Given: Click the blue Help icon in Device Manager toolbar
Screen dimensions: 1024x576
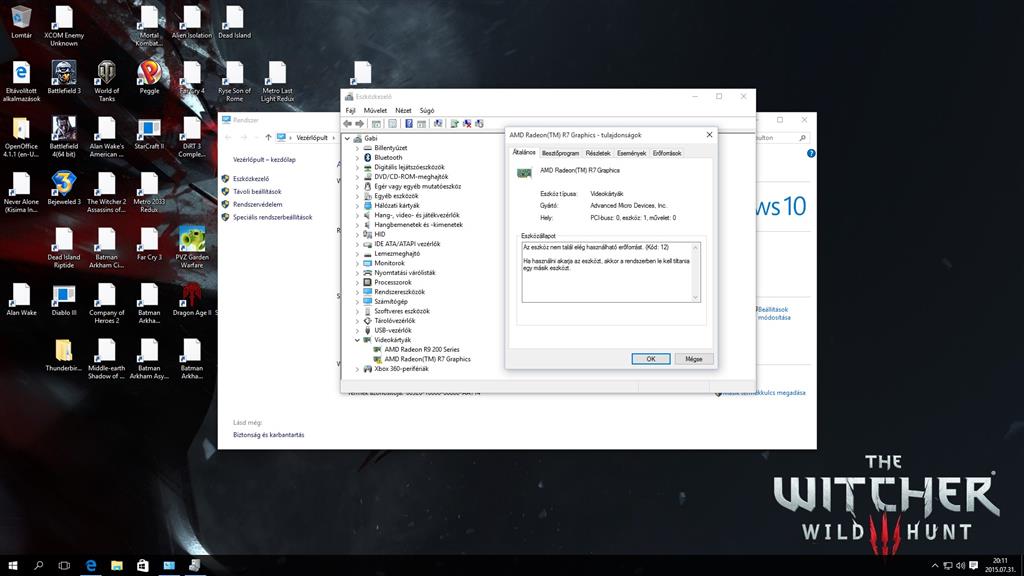Looking at the screenshot, I should [x=409, y=123].
